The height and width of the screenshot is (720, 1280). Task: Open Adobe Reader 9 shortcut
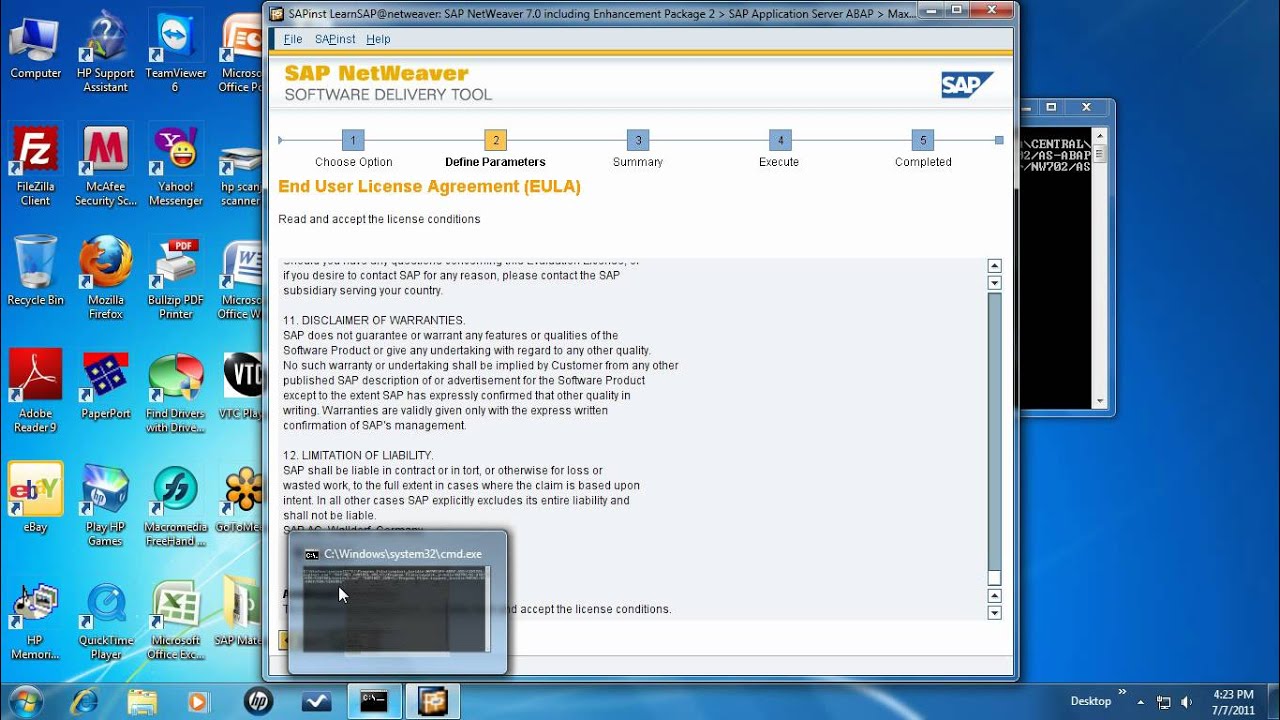[35, 392]
